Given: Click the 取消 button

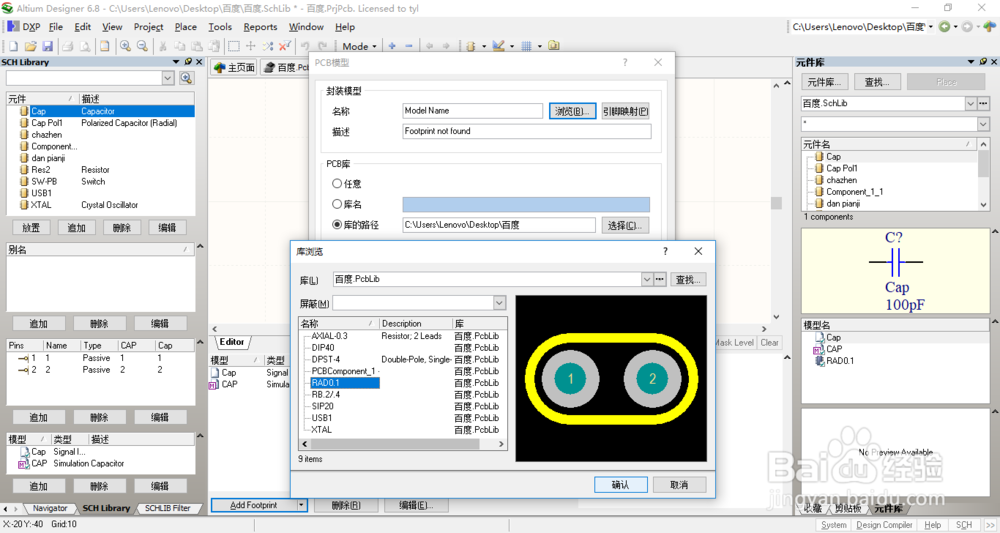Looking at the screenshot, I should click(679, 485).
